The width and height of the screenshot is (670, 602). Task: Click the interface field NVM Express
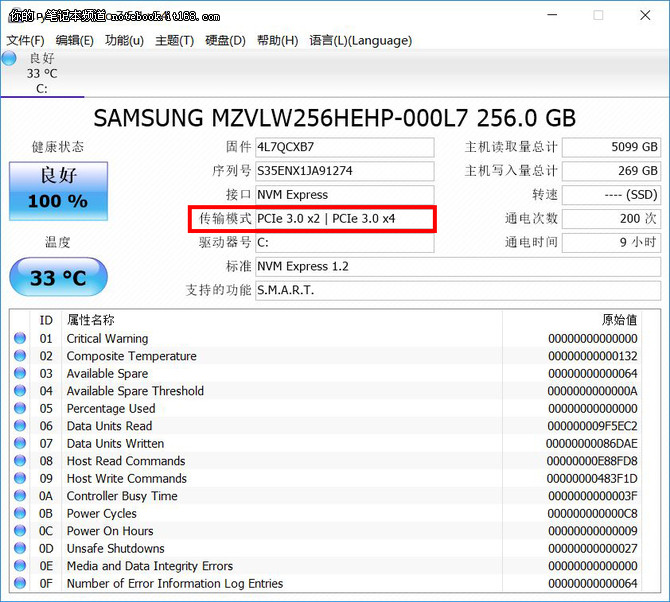(x=344, y=195)
